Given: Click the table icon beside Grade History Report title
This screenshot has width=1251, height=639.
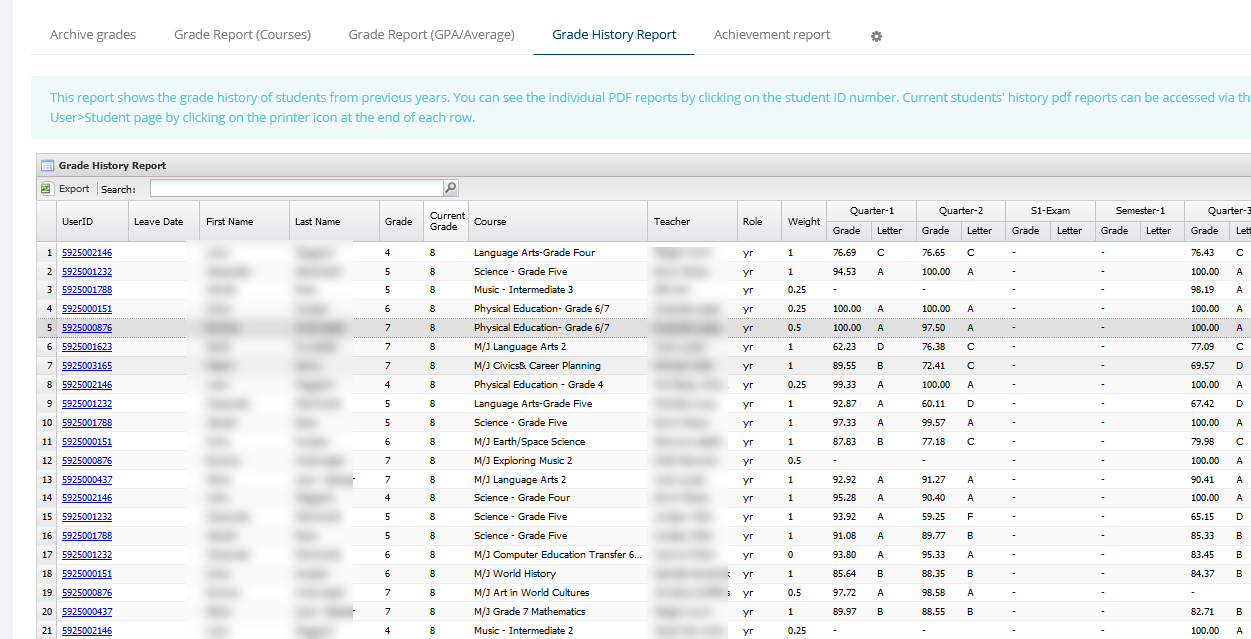Looking at the screenshot, I should 46,165.
